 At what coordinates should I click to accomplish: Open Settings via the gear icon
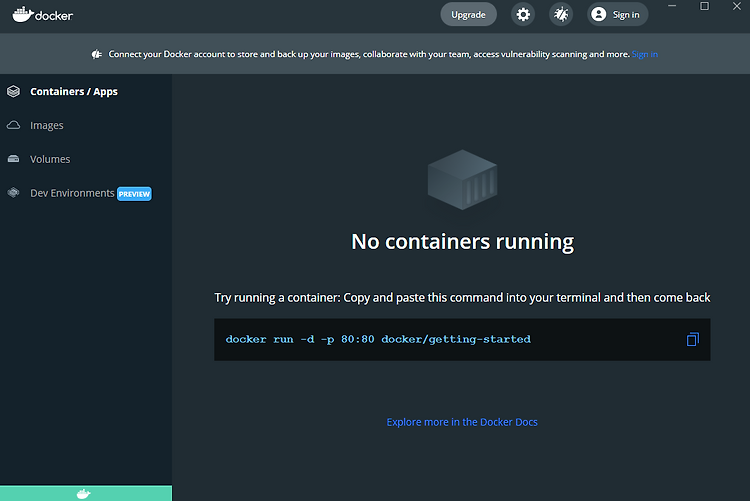pos(523,14)
